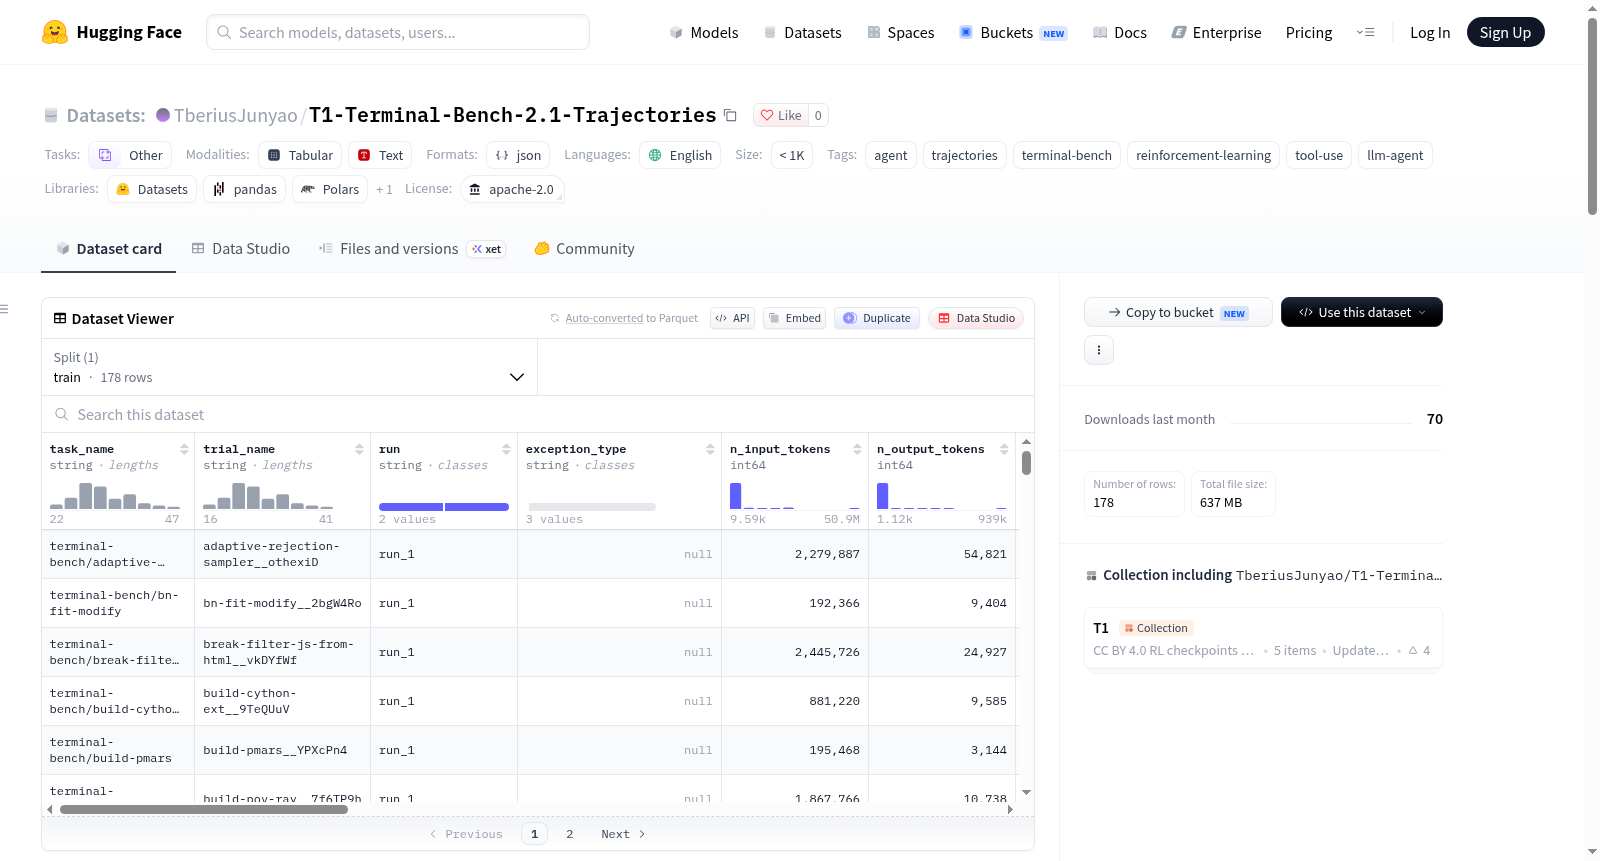Open the Data Studio tab
1600x861 pixels.
[241, 249]
